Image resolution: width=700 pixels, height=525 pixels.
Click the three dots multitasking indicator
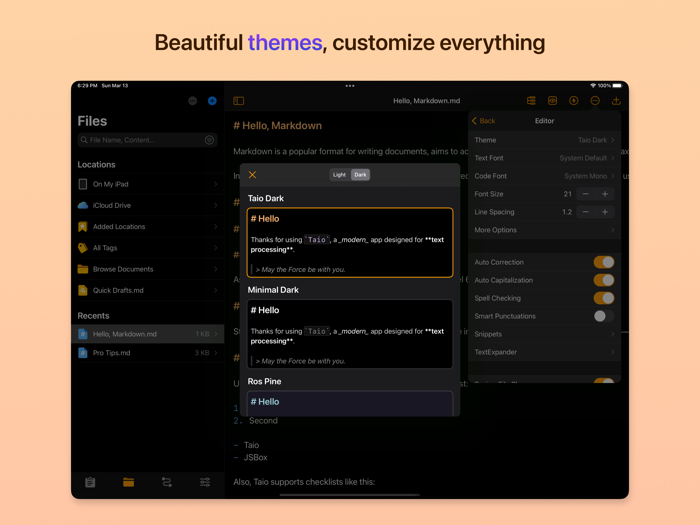[x=350, y=86]
